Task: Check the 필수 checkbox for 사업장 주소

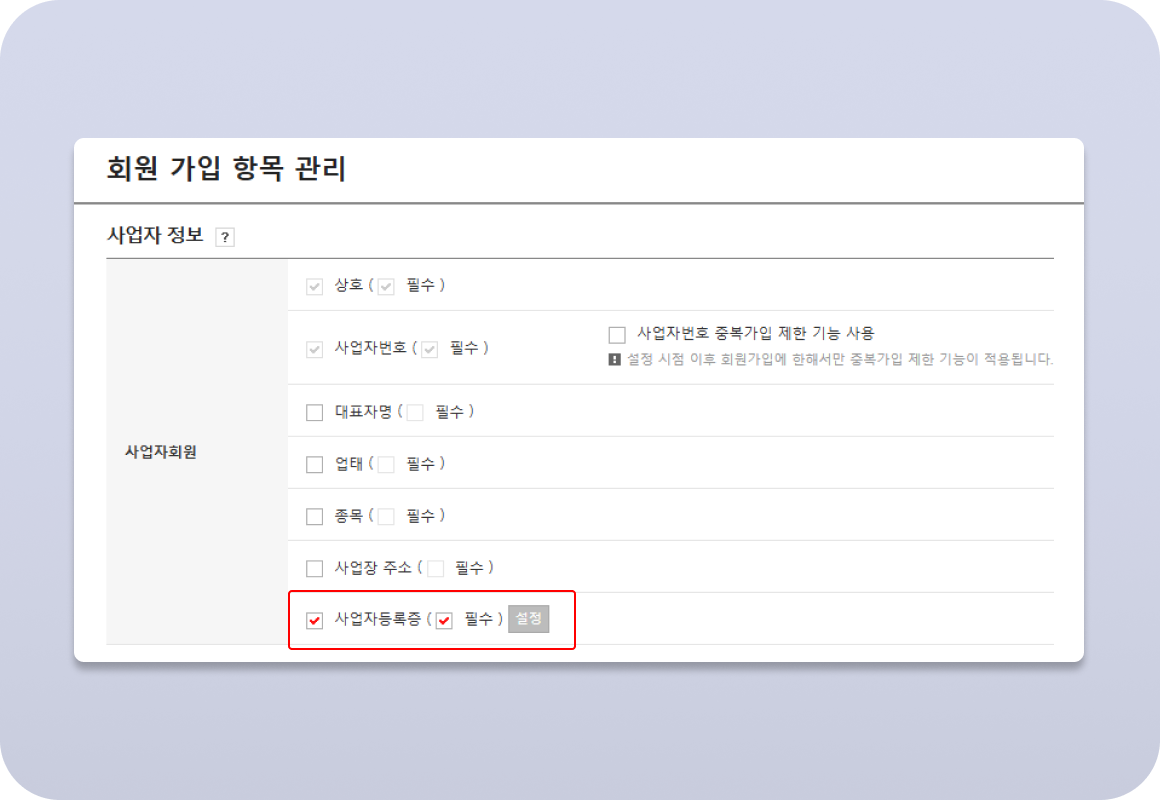Action: 435,567
